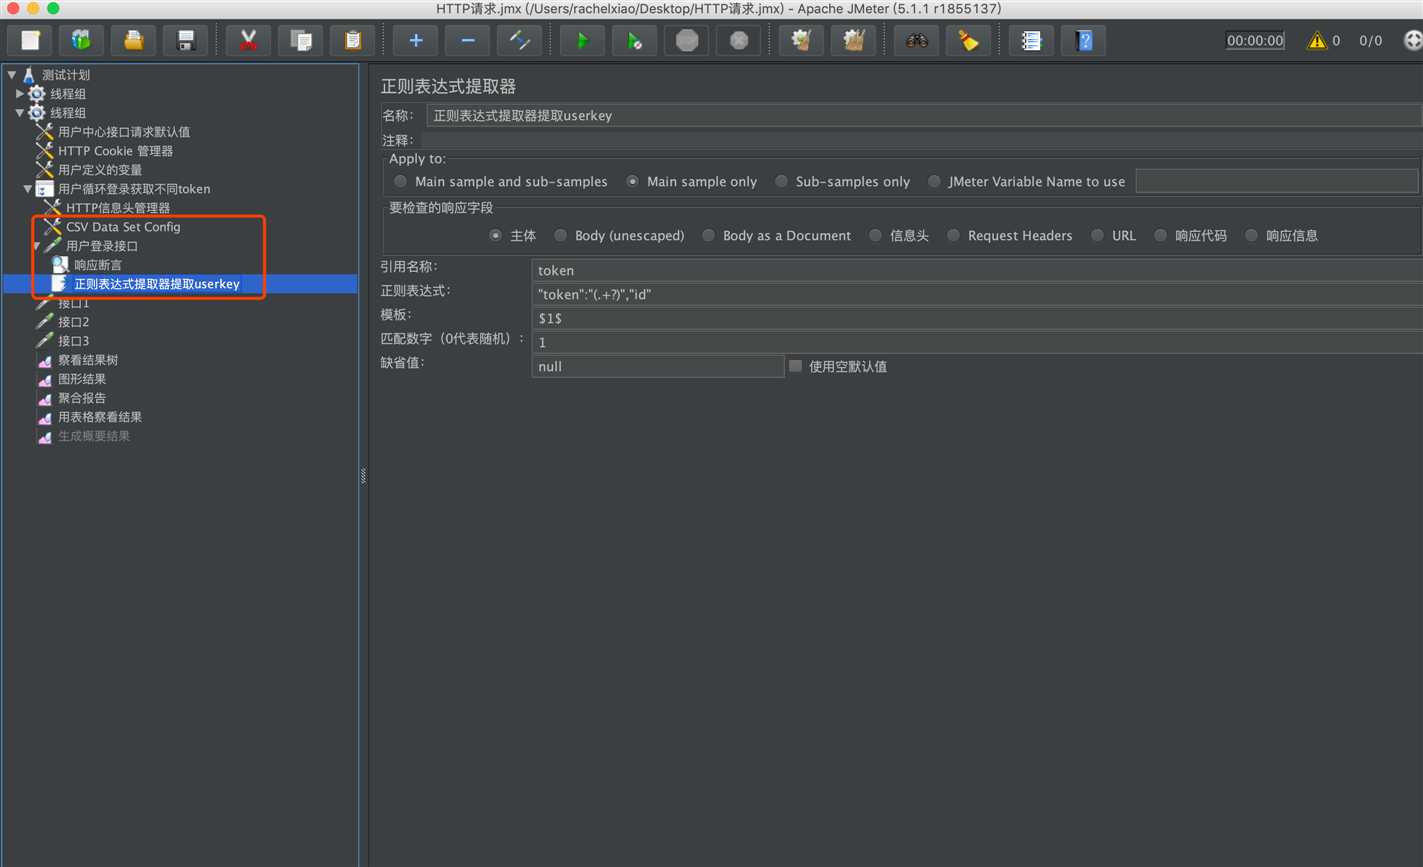Select Body (unescaped) radio button

click(x=561, y=235)
